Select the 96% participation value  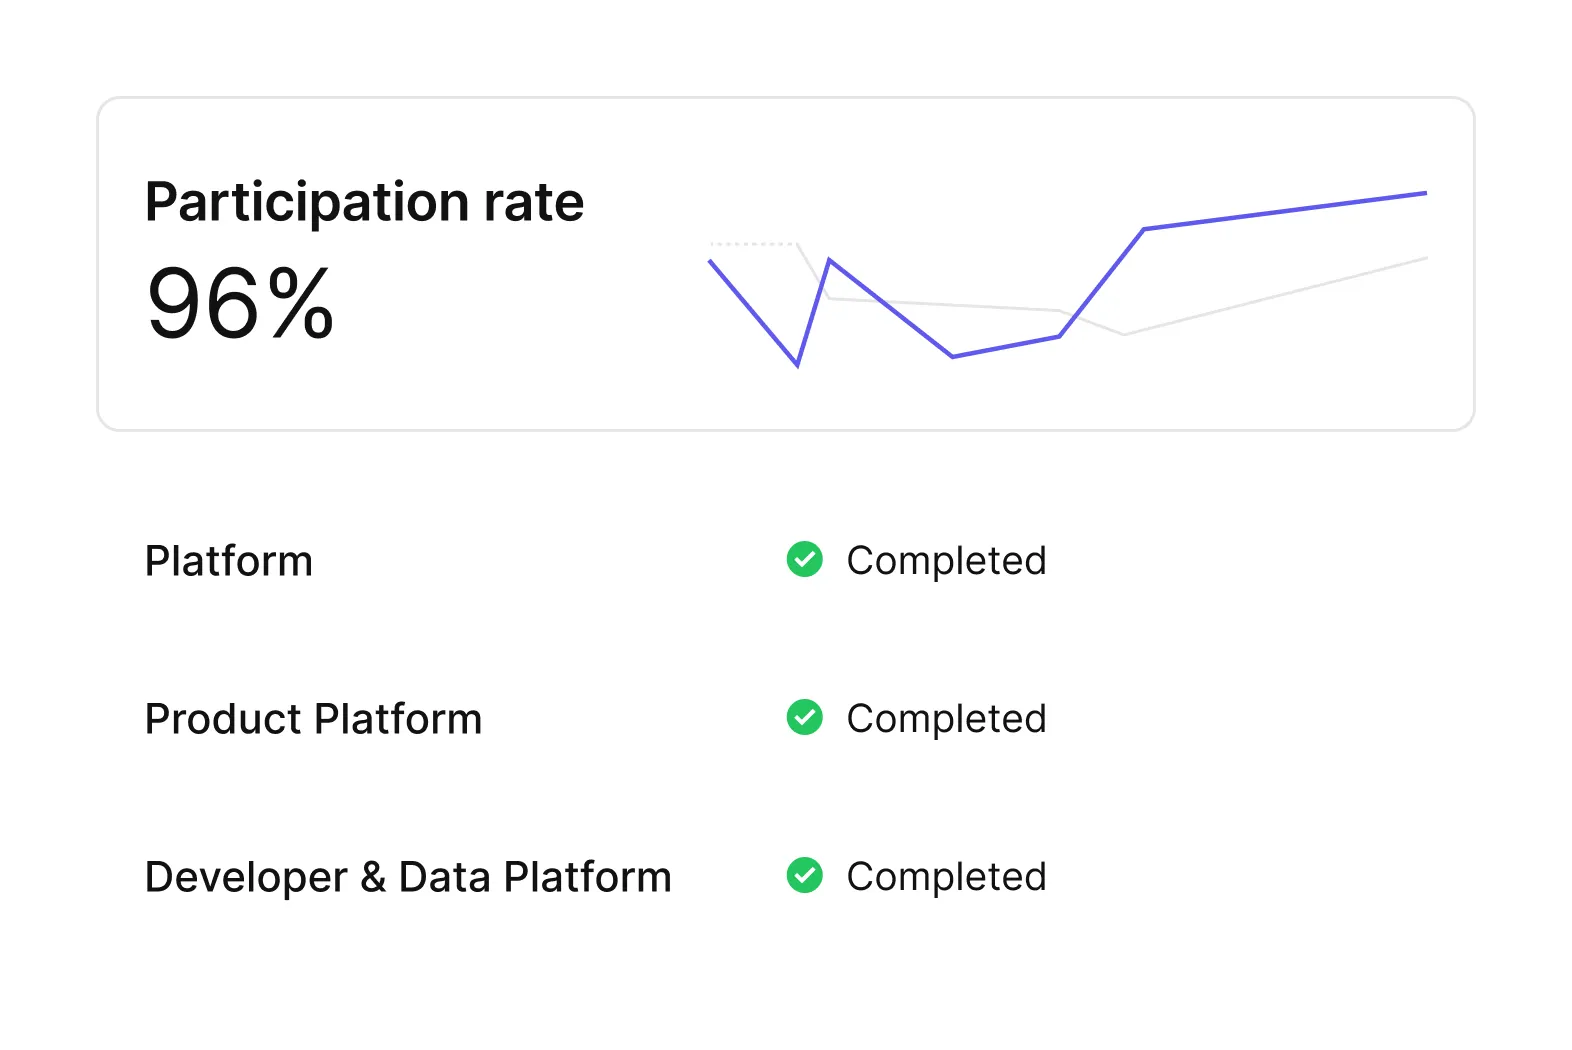[240, 303]
